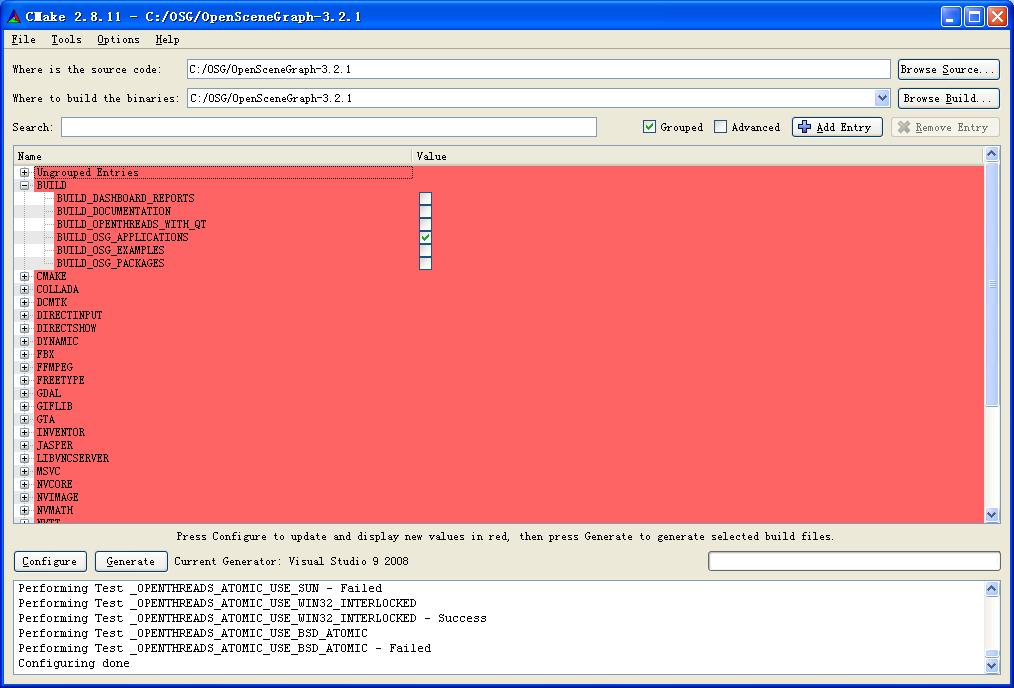The width and height of the screenshot is (1014, 688).
Task: Expand the LIBVNCSERVER group
Action: (25, 458)
